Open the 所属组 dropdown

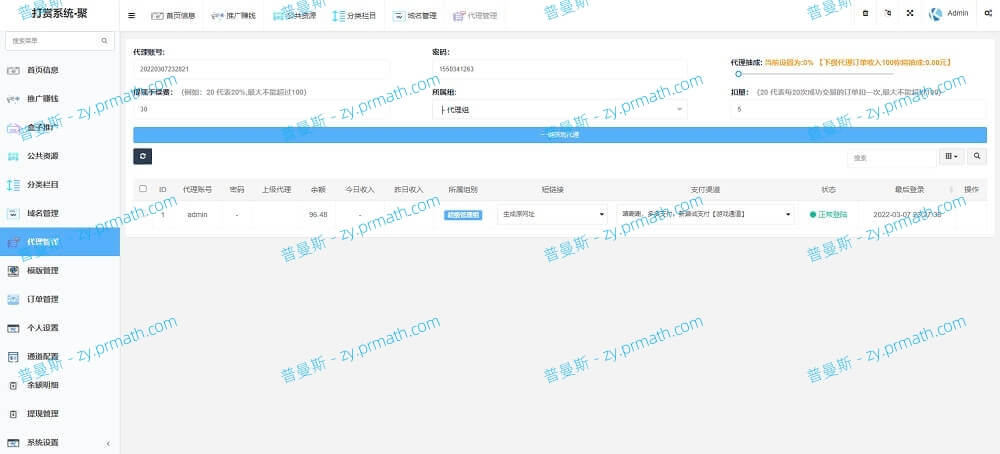[x=559, y=110]
